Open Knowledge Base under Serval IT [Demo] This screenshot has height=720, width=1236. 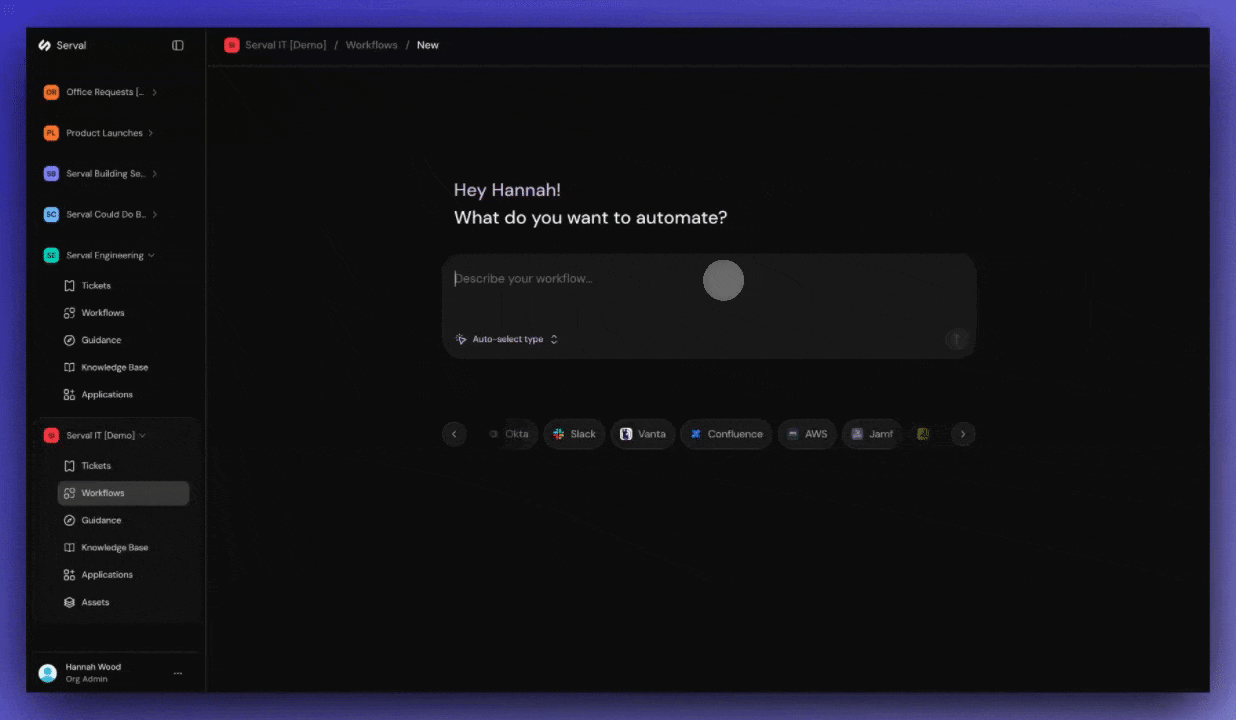tap(115, 547)
